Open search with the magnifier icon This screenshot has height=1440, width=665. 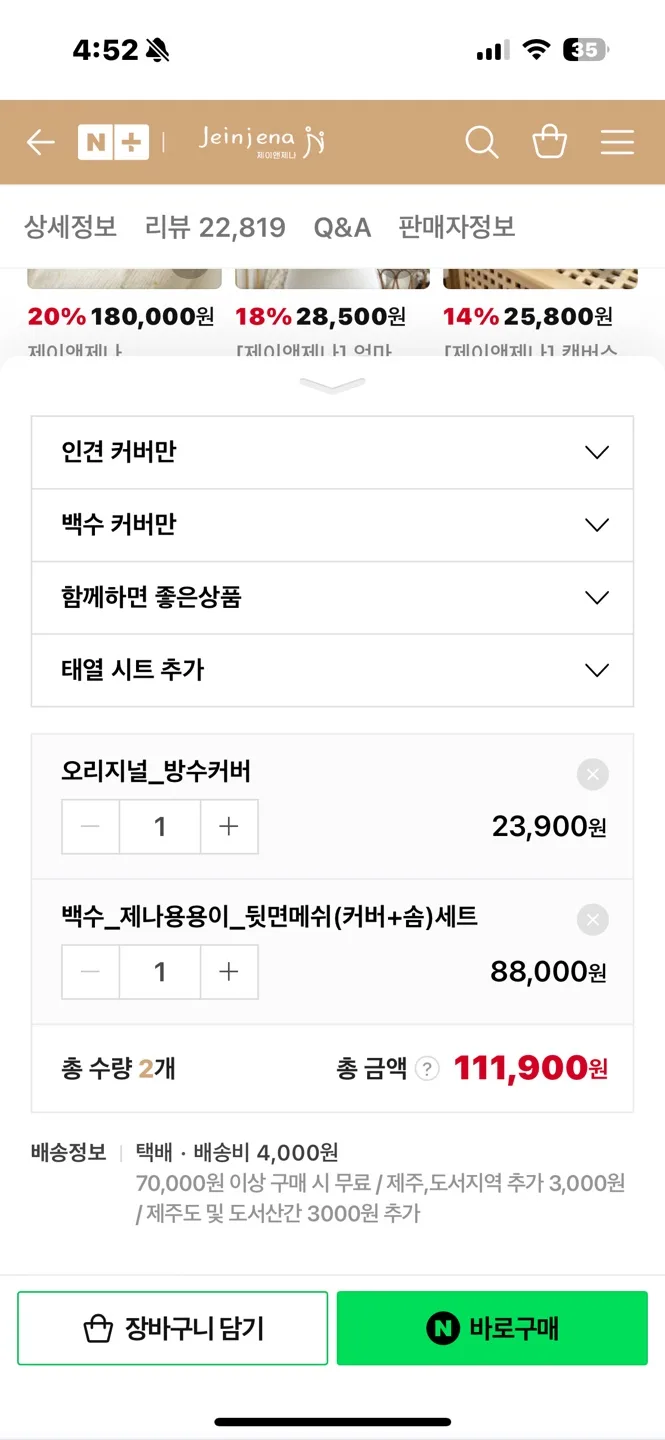click(x=482, y=142)
